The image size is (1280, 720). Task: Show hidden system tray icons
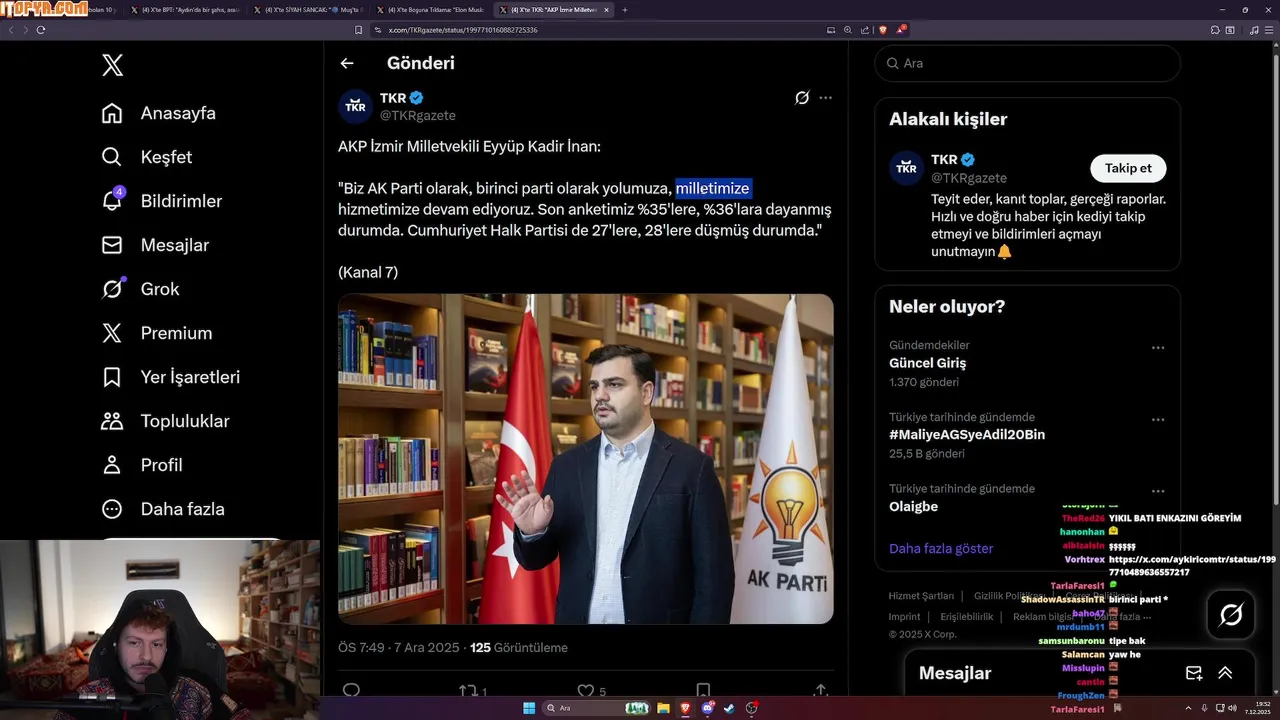tap(1188, 708)
